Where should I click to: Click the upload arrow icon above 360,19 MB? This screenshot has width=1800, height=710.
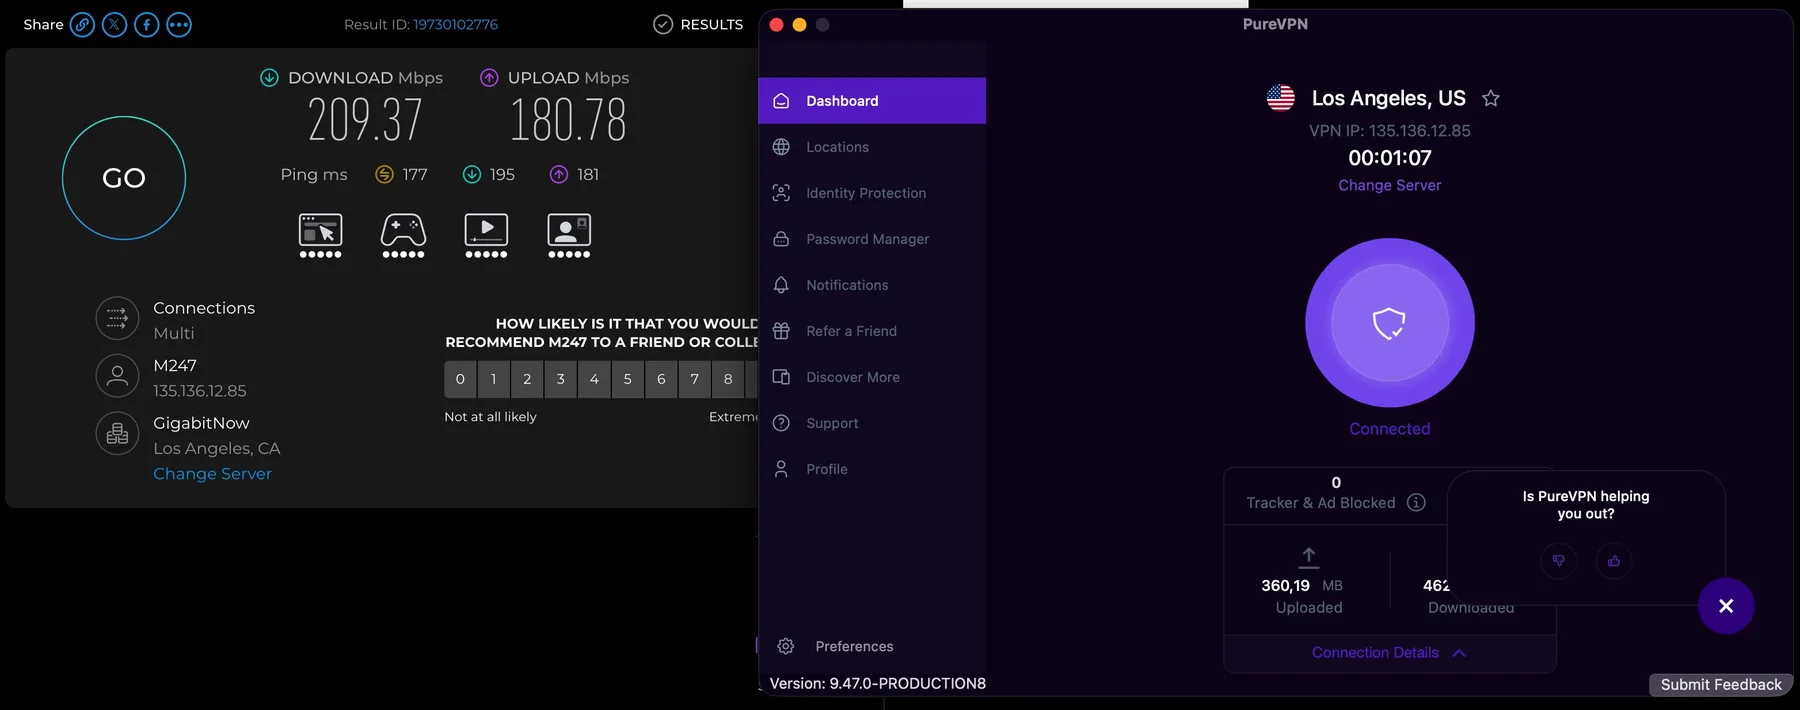[1308, 557]
